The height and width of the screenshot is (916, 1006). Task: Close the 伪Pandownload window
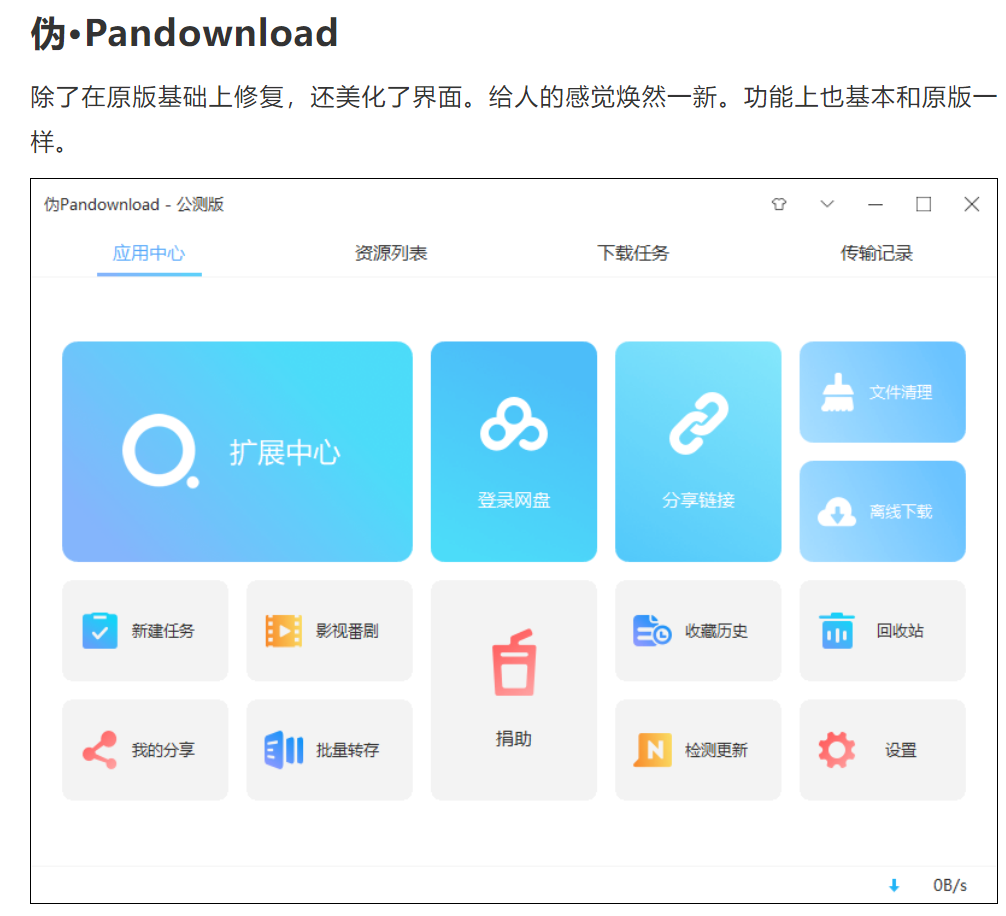971,204
